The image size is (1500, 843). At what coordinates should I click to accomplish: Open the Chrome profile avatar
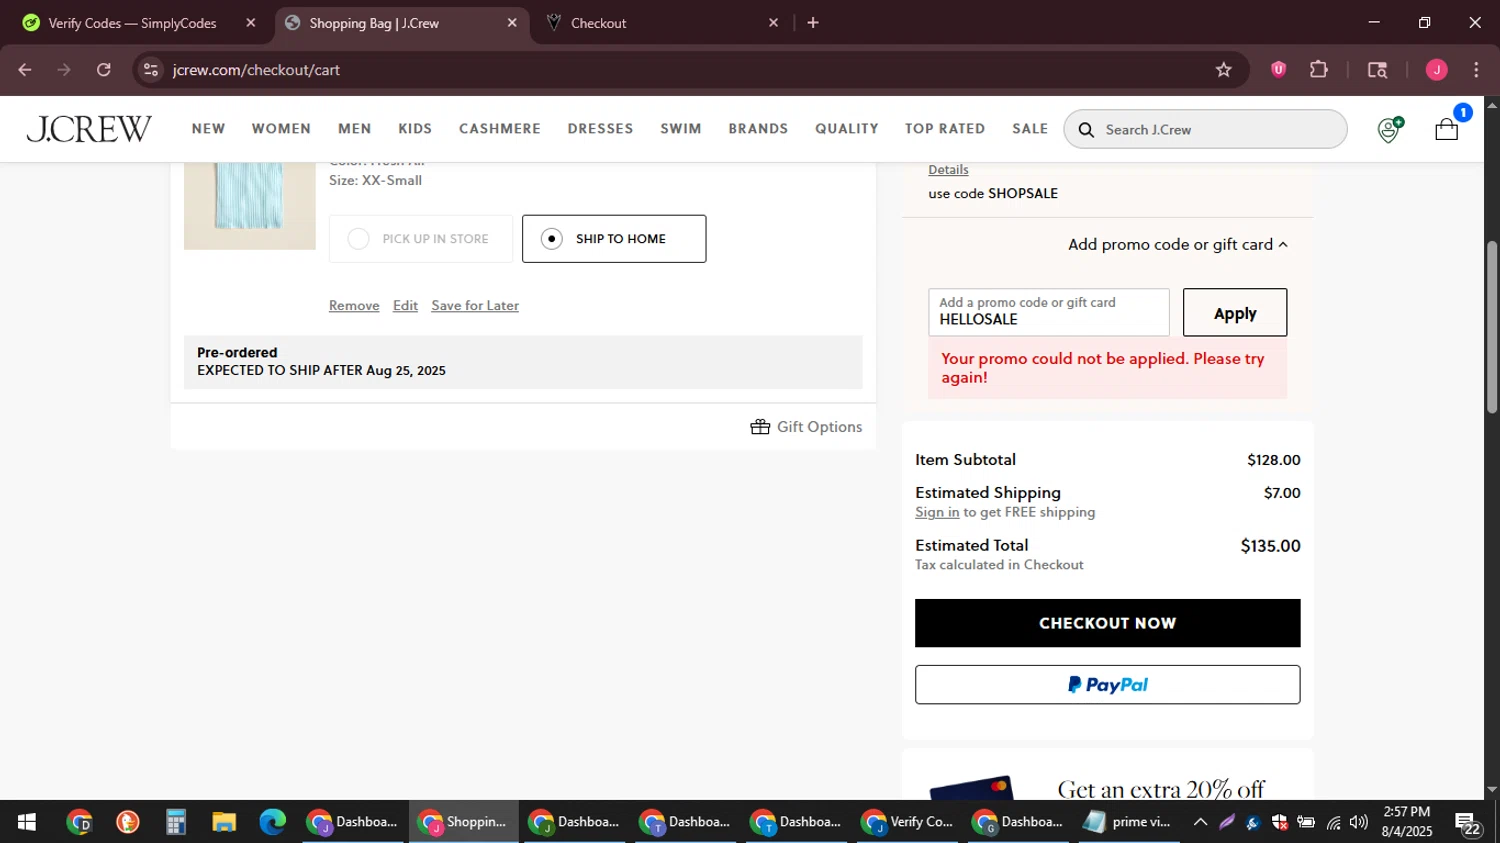(x=1436, y=70)
